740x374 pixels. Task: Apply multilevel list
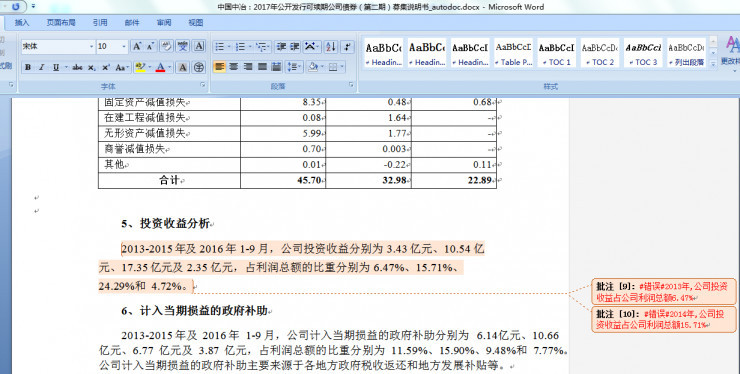pos(261,46)
